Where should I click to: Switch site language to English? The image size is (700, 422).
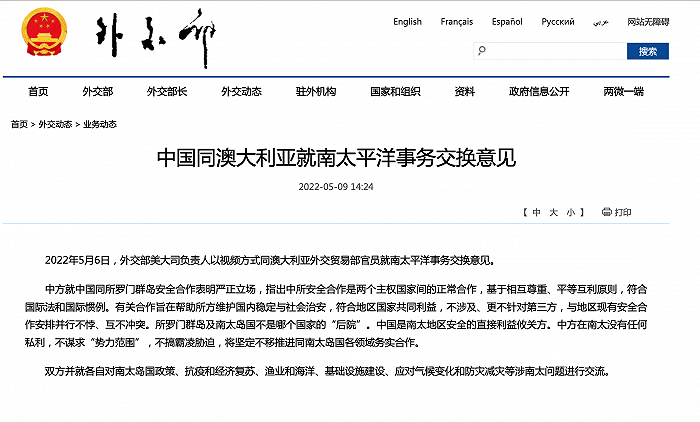[x=407, y=21]
